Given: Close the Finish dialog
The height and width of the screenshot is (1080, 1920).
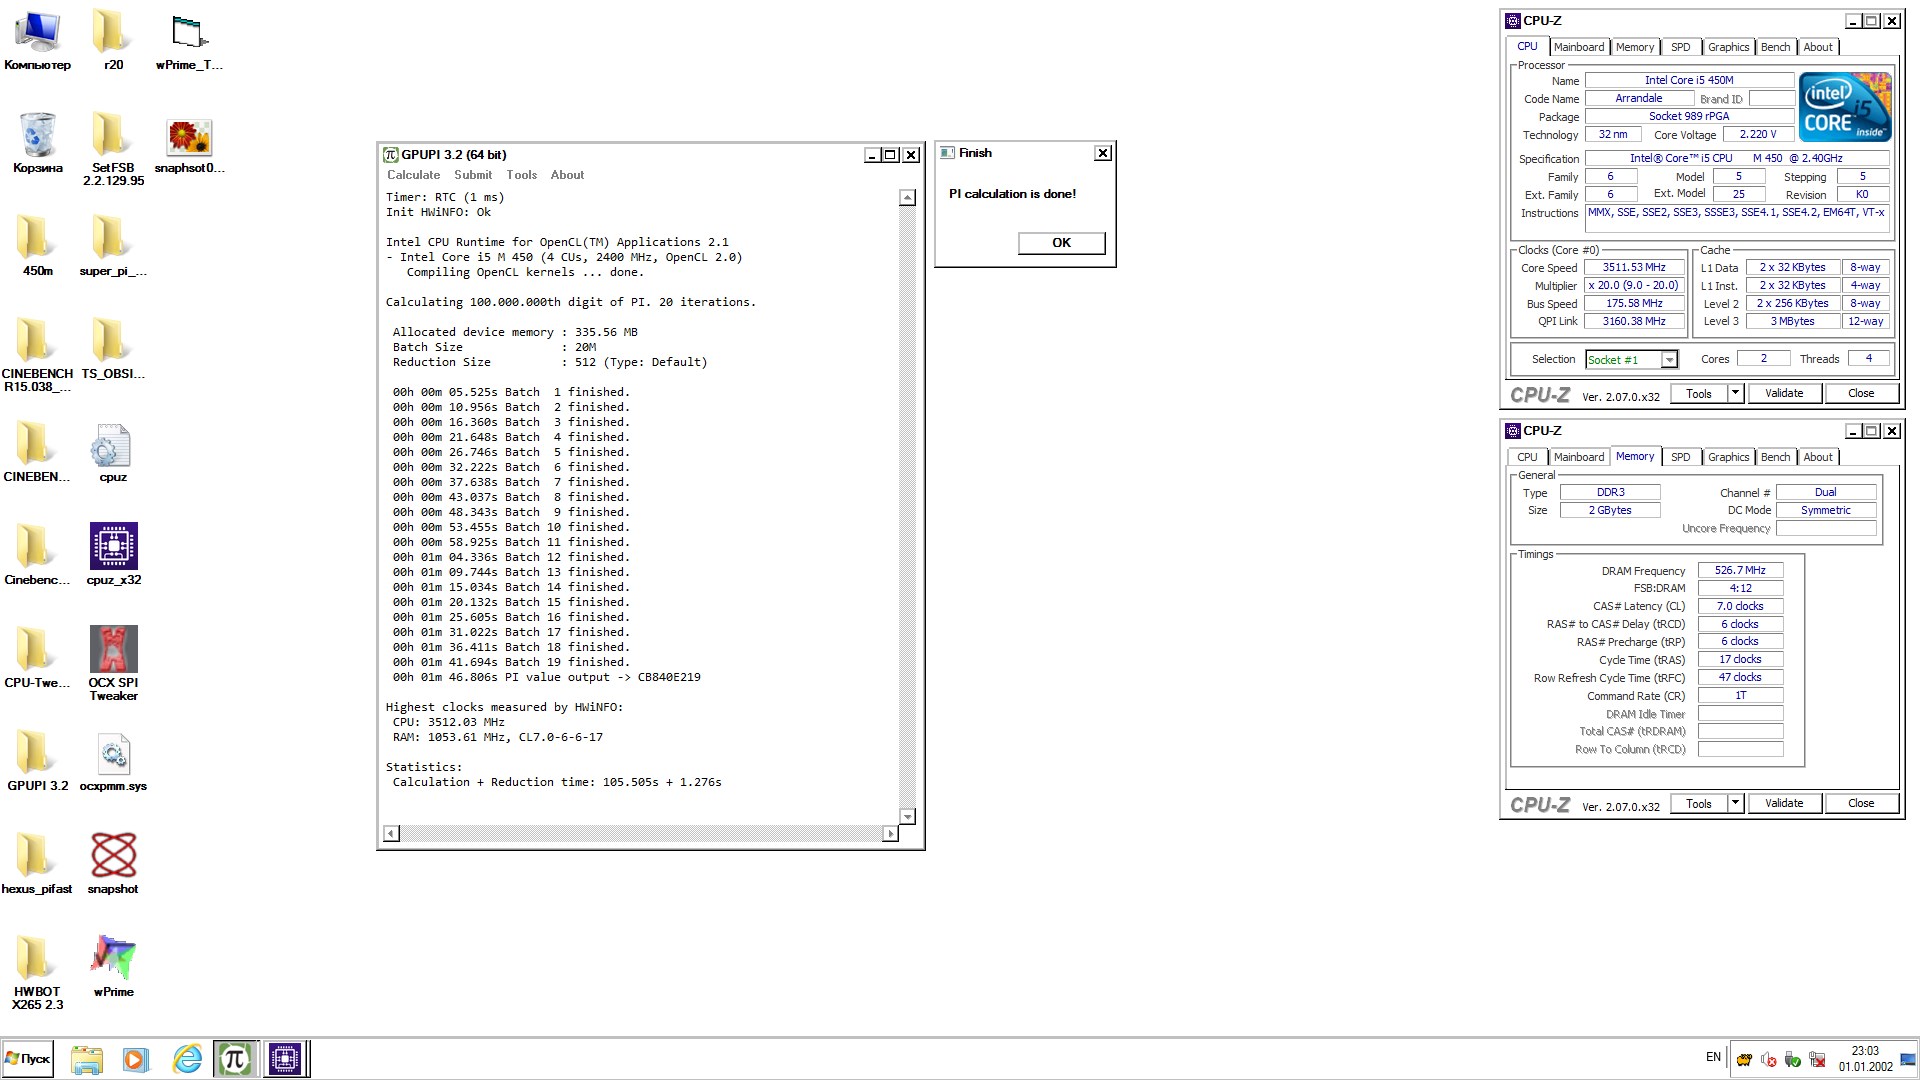Looking at the screenshot, I should click(x=1103, y=153).
